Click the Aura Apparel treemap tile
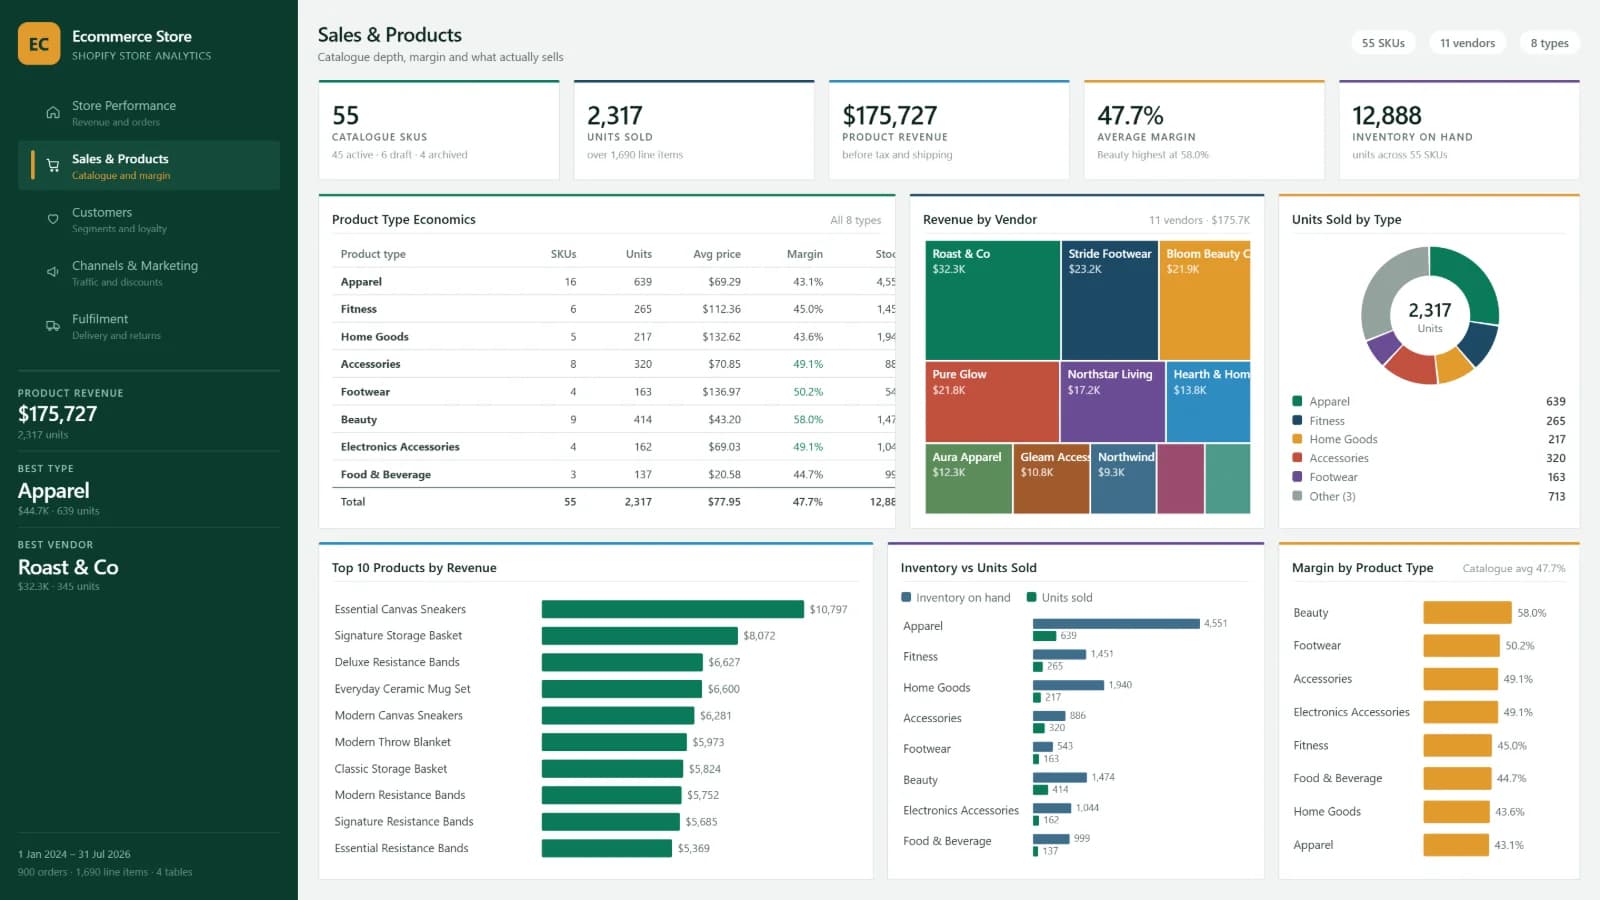This screenshot has width=1600, height=900. click(968, 479)
